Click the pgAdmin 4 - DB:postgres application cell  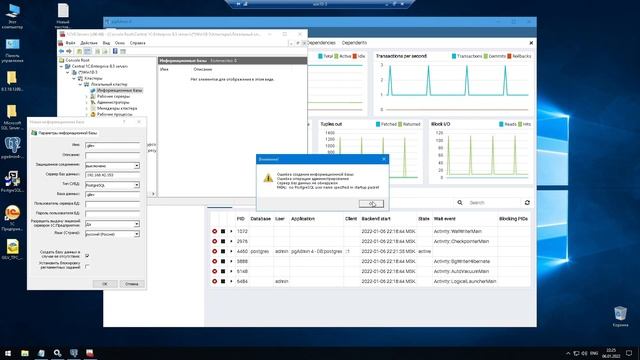[x=316, y=251]
